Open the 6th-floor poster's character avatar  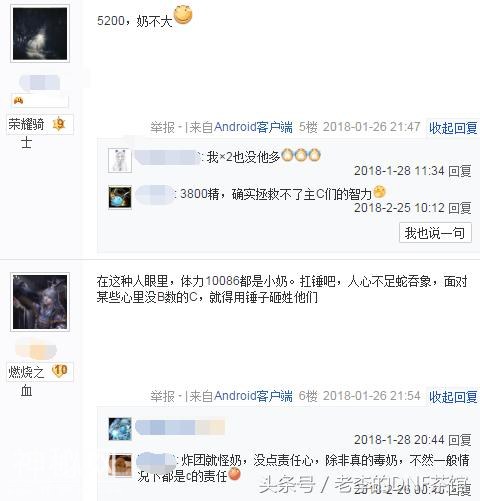[40, 302]
